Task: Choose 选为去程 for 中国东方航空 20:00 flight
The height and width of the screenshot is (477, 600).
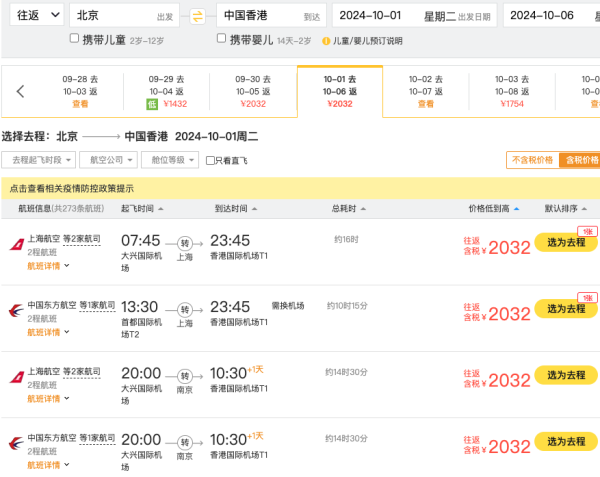Action: pos(566,441)
